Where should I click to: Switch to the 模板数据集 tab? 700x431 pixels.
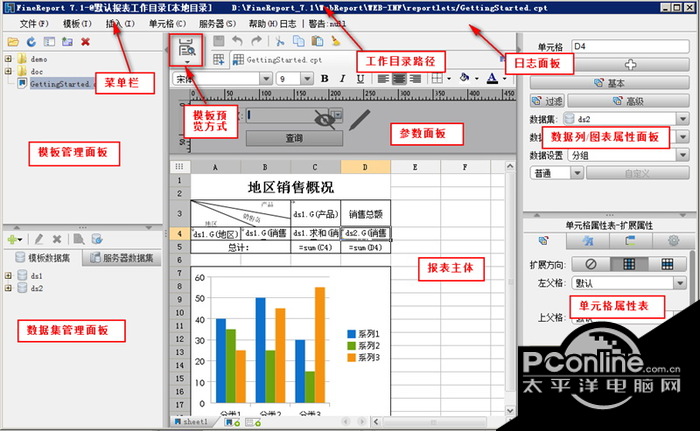43,258
